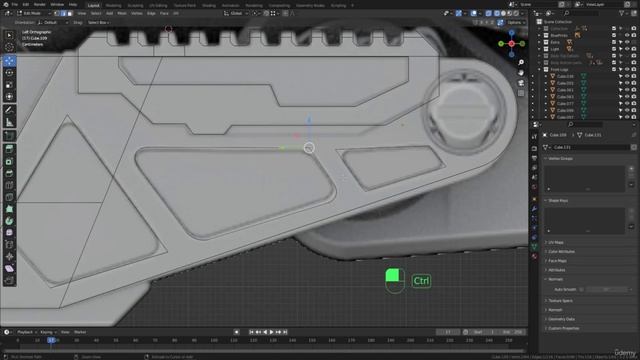Hide the Extra collection with eye icon
Viewport: 640px width, 360px height.
click(x=627, y=42)
